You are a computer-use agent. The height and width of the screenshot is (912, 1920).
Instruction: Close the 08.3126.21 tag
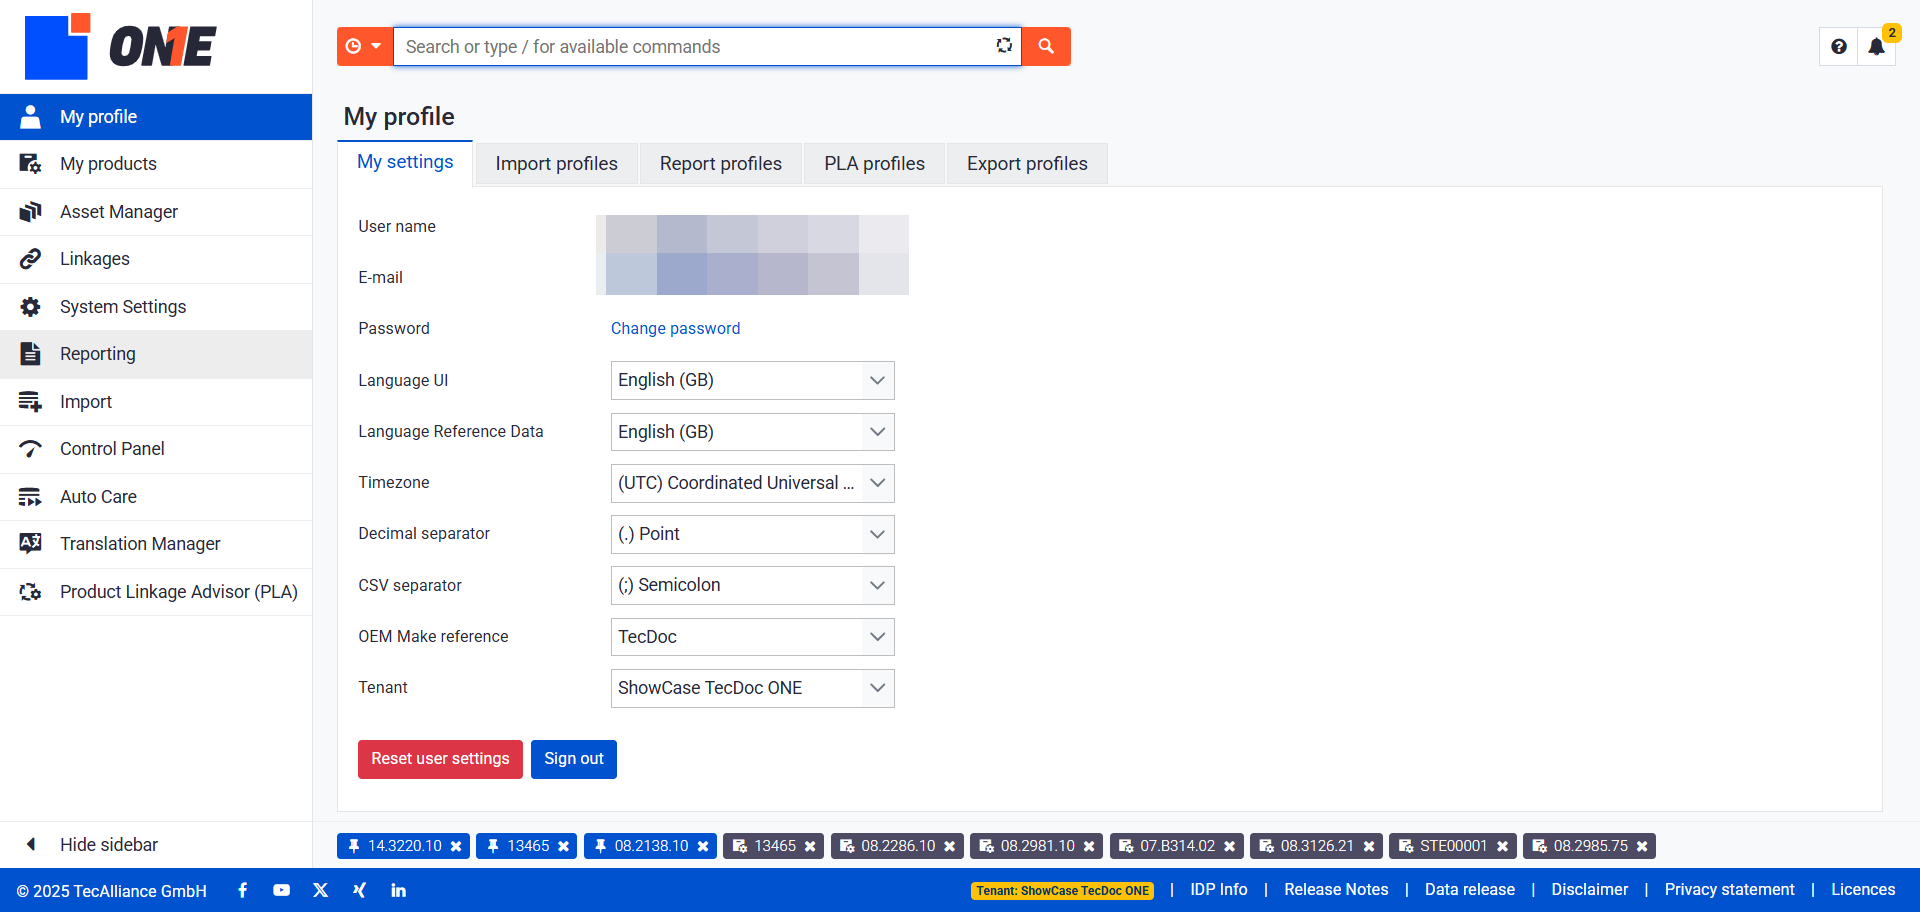(1369, 846)
